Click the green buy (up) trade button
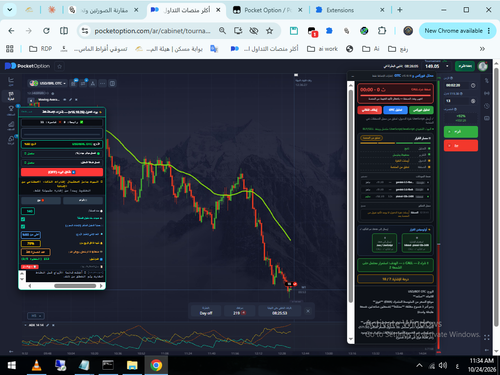The image size is (500, 375). pyautogui.click(x=461, y=132)
